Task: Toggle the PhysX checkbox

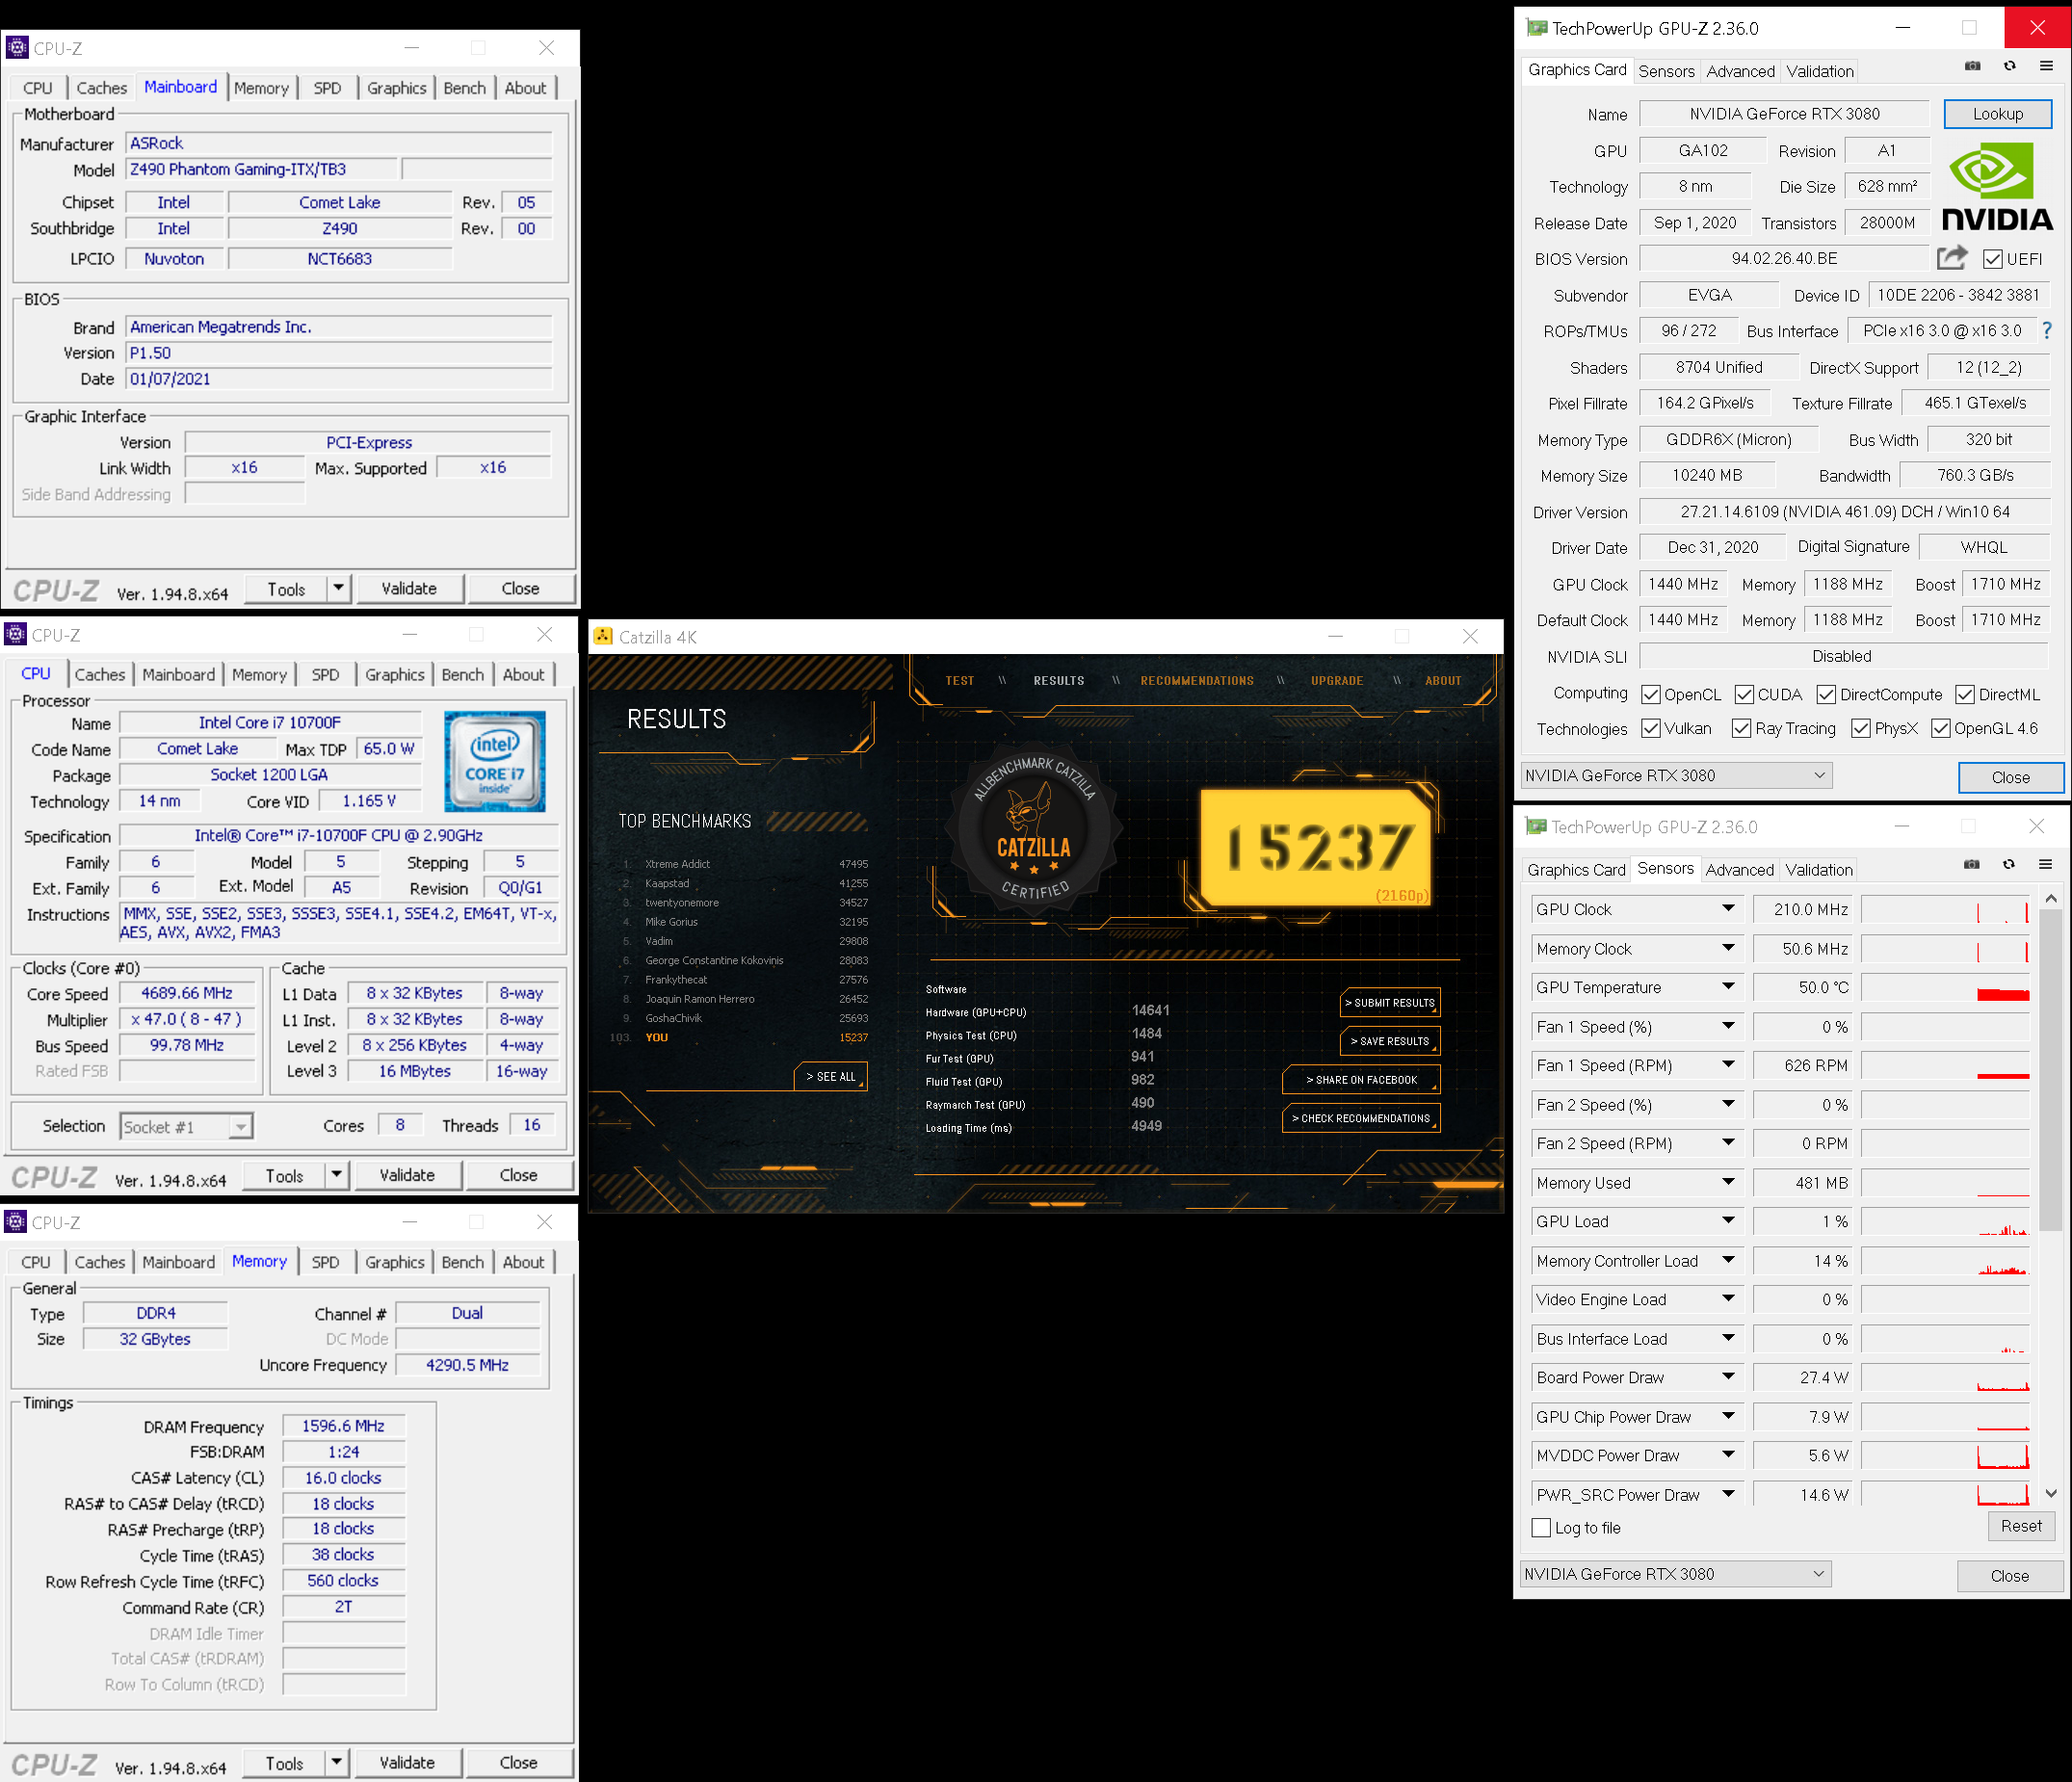Action: (1861, 728)
